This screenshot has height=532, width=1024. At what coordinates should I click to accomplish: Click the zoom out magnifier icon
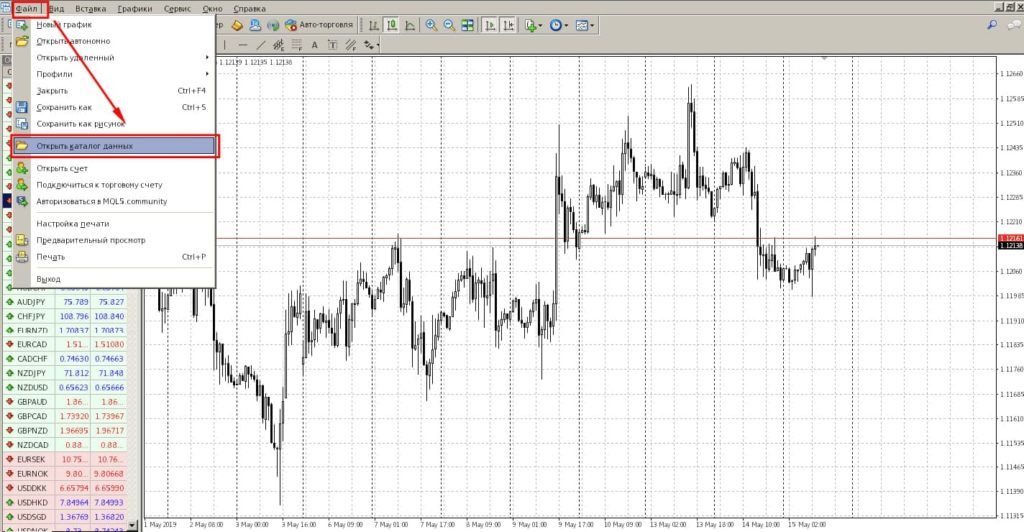[449, 25]
